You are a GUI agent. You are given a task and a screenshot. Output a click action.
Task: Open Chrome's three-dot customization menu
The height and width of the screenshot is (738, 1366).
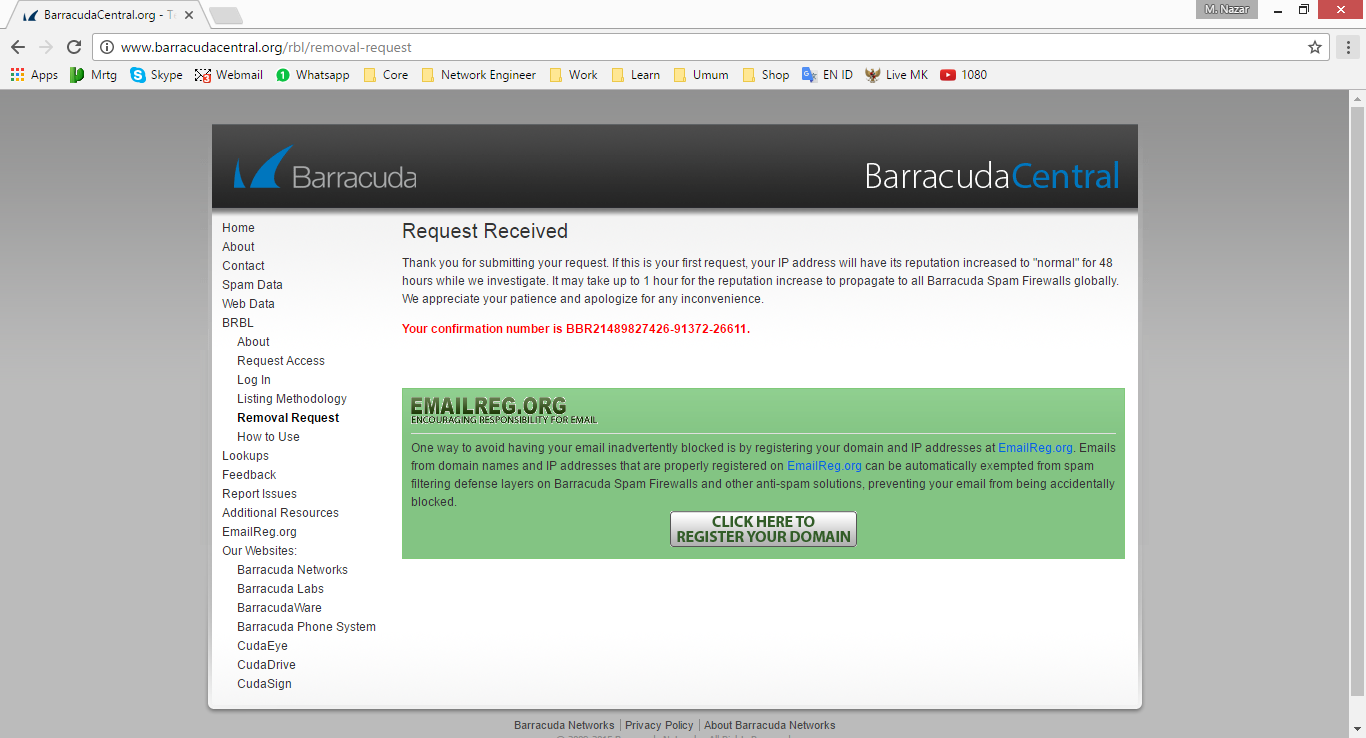click(x=1349, y=46)
